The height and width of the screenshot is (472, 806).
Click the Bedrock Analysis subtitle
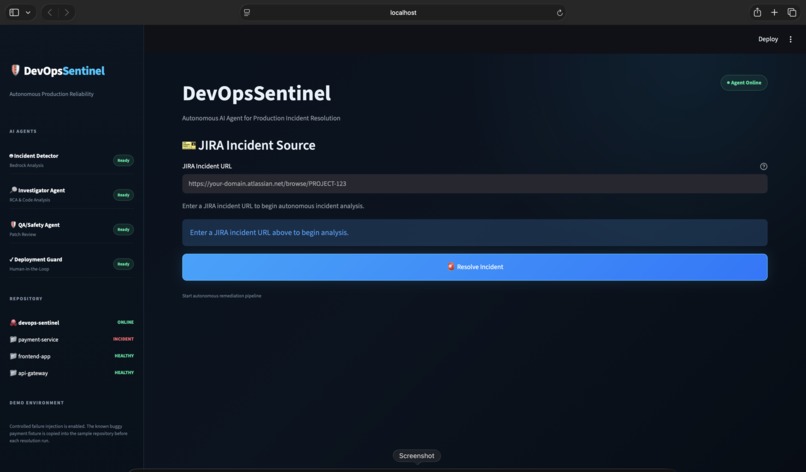click(26, 166)
